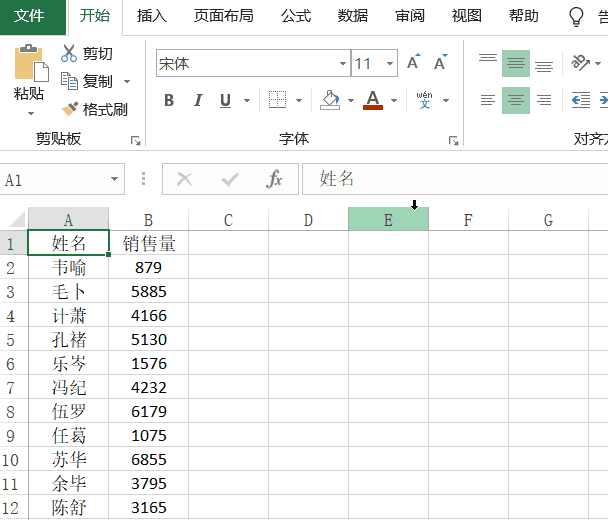Open the font name dropdown 宋体

tap(343, 63)
